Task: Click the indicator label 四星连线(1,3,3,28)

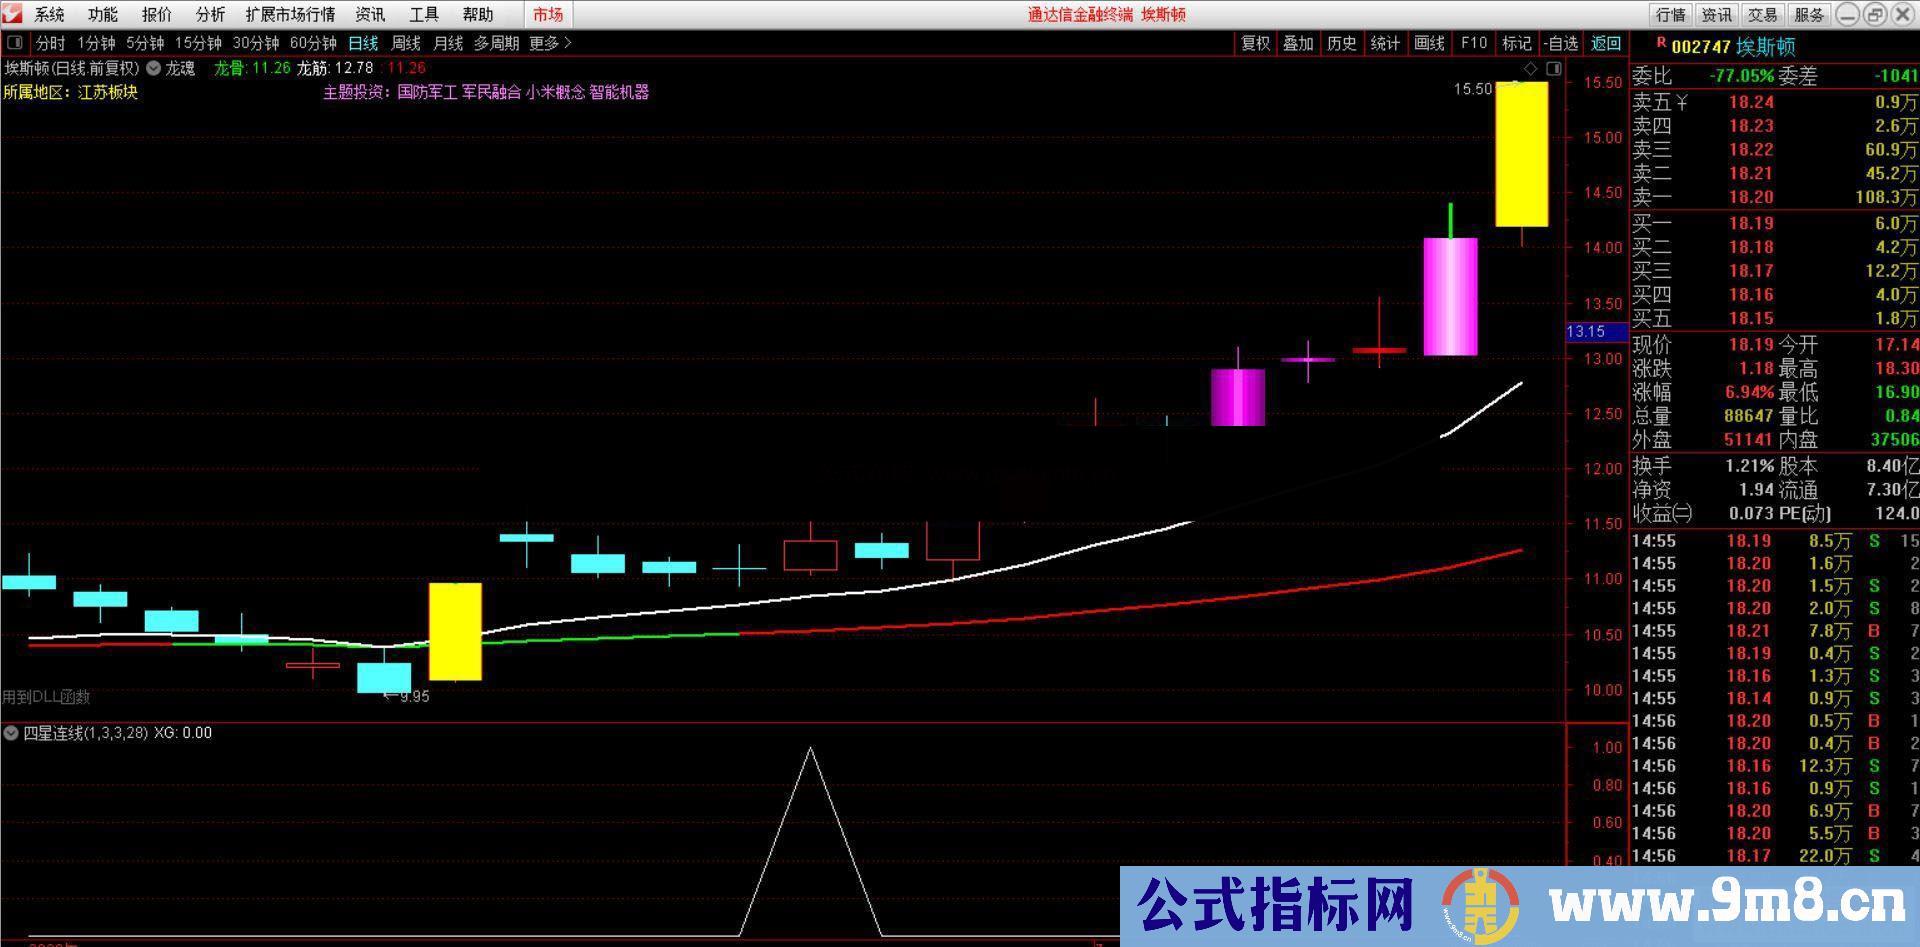Action: click(x=85, y=733)
